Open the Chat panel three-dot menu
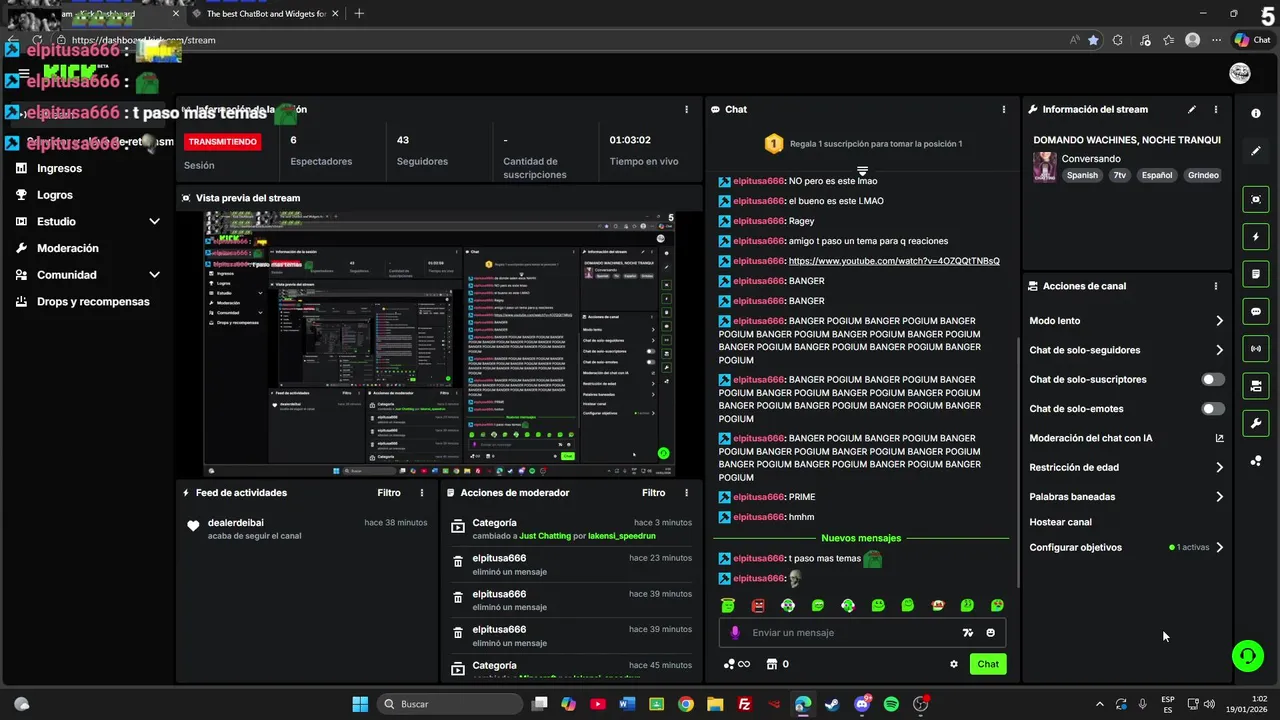This screenshot has height=720, width=1280. (1004, 109)
